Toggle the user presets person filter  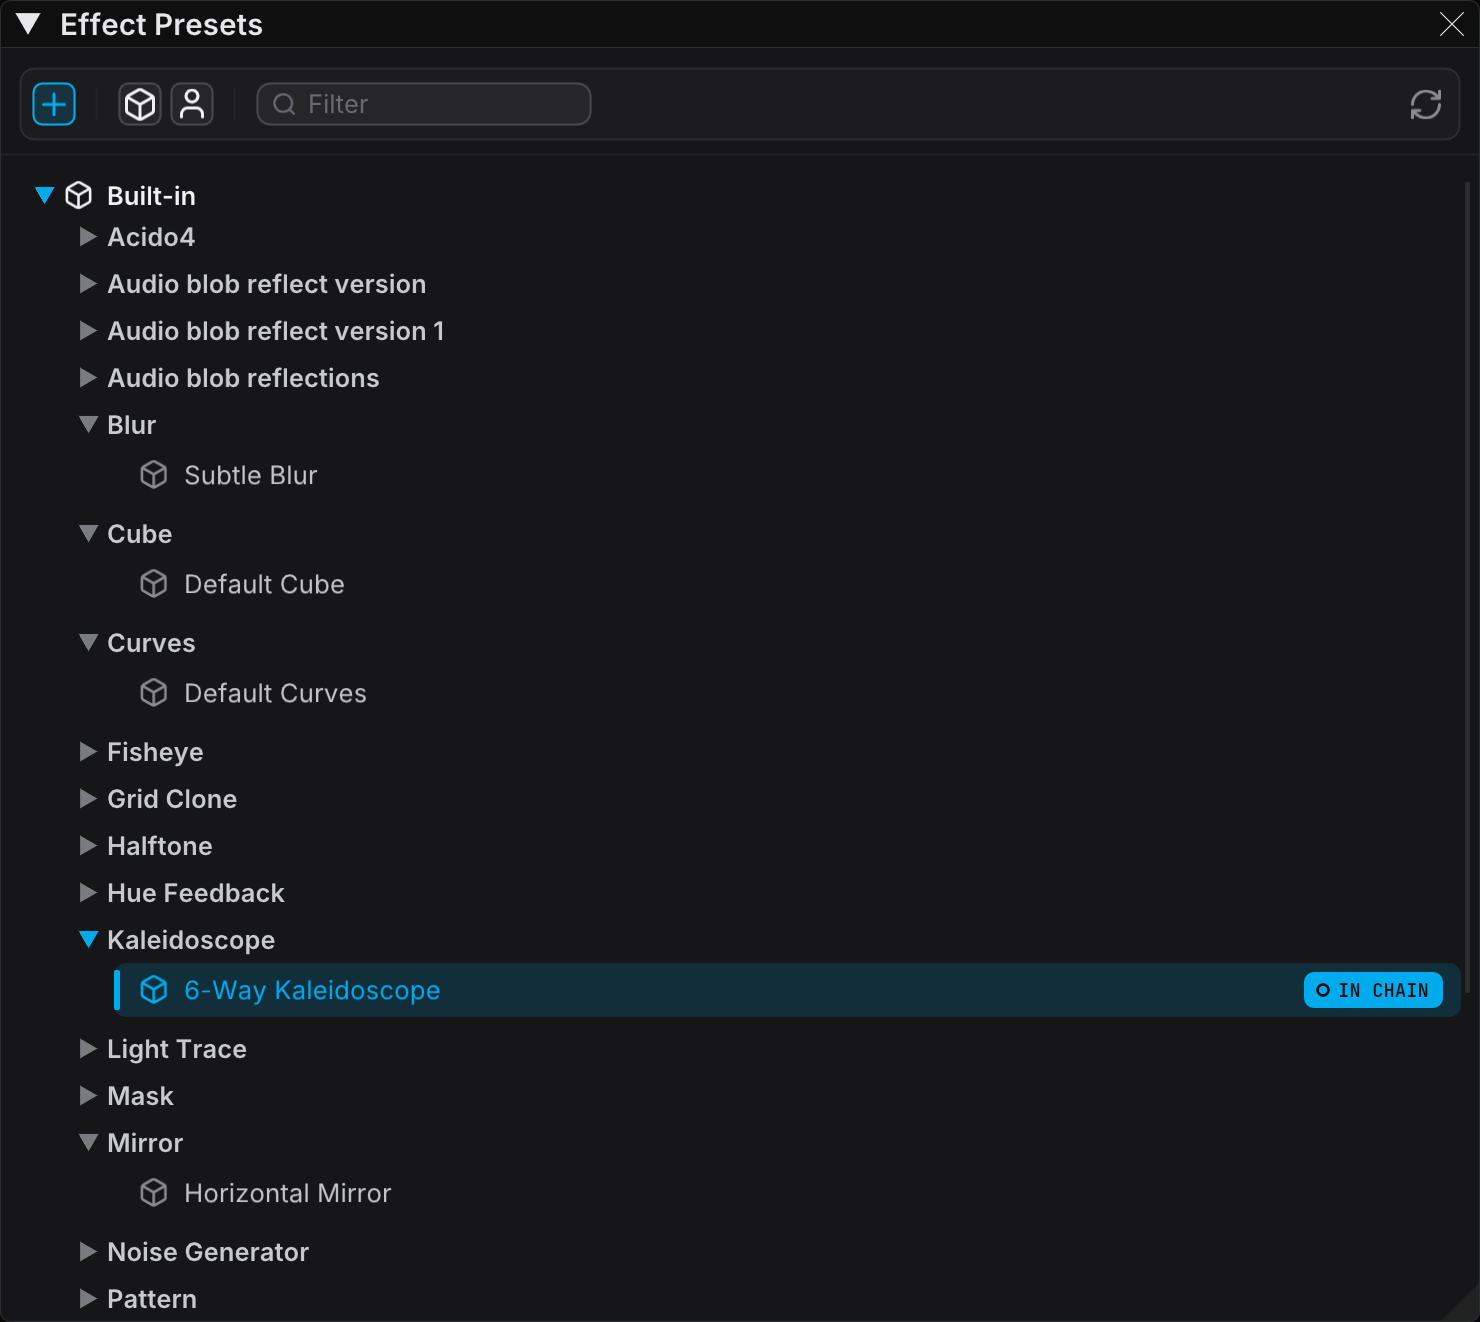[x=192, y=104]
